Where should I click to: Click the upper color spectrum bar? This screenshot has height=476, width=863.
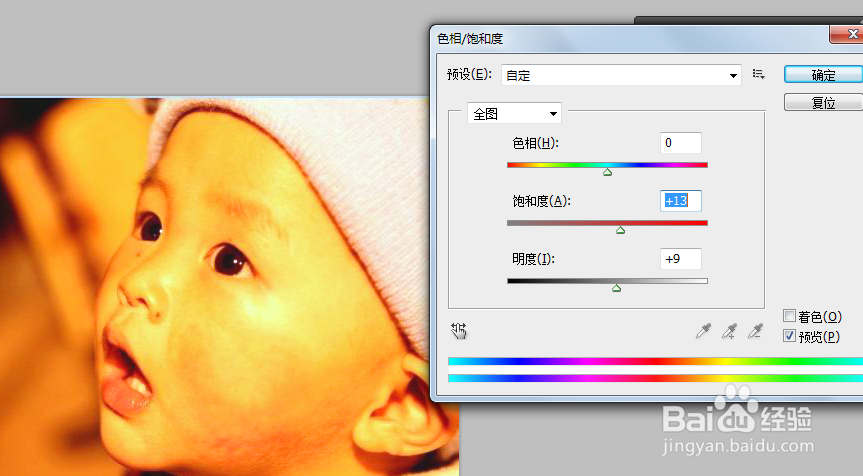click(655, 362)
